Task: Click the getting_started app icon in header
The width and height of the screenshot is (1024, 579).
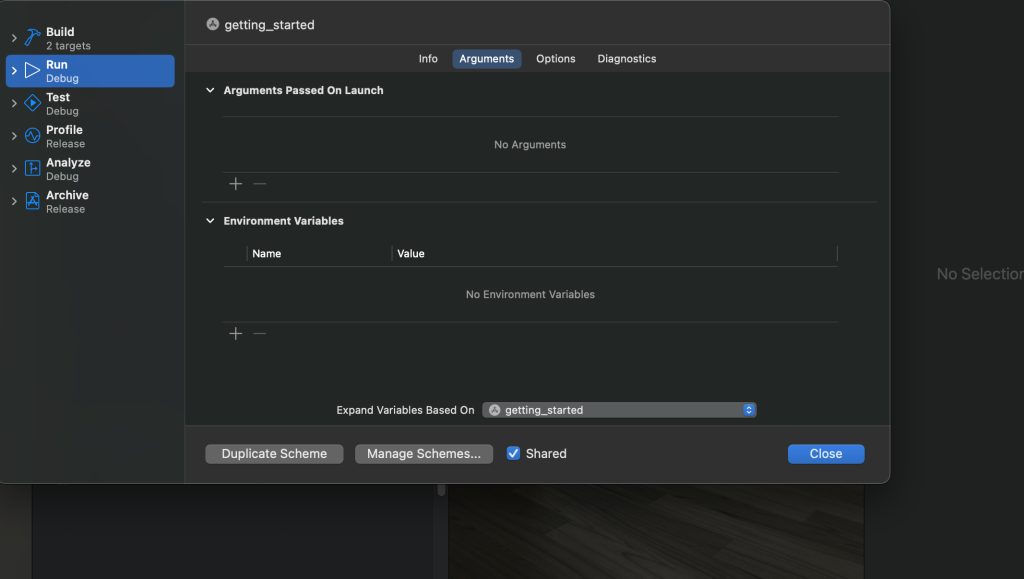Action: 212,24
